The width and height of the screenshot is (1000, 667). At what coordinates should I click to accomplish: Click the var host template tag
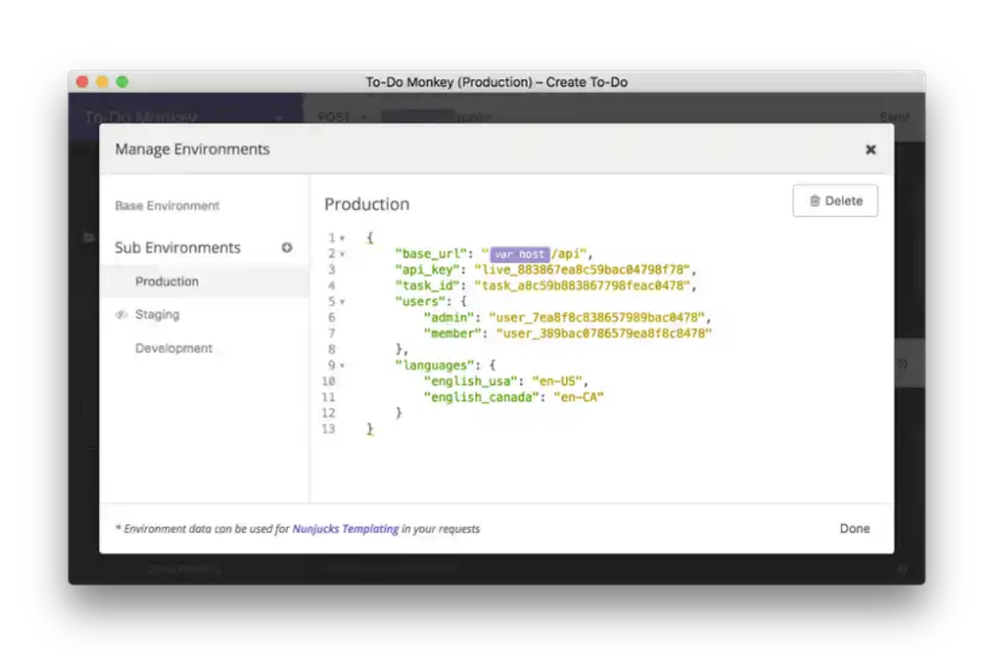[x=519, y=254]
